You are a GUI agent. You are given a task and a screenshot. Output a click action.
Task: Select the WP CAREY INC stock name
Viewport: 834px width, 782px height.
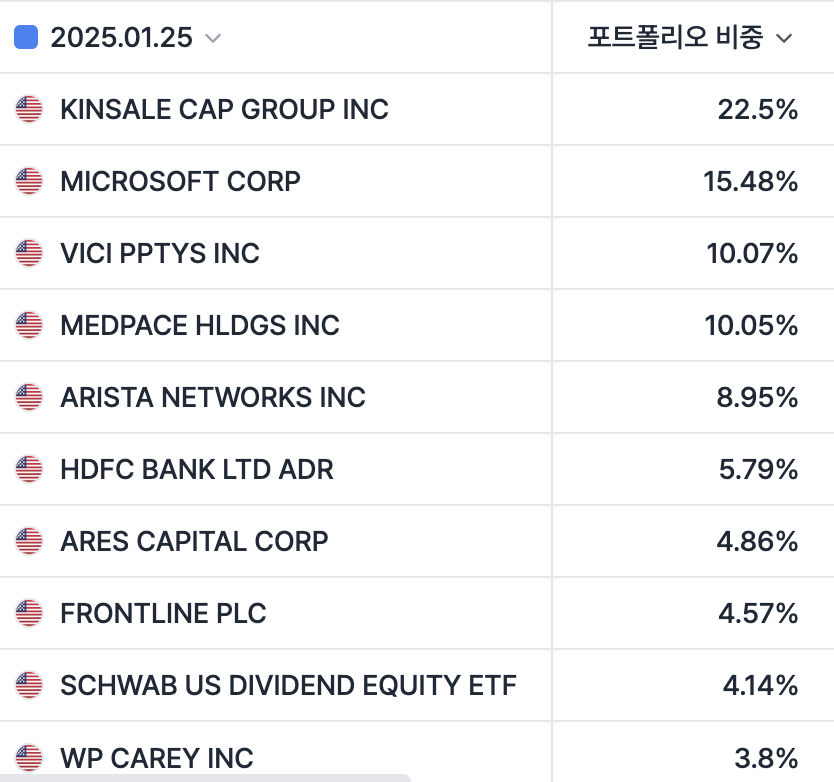pyautogui.click(x=156, y=757)
